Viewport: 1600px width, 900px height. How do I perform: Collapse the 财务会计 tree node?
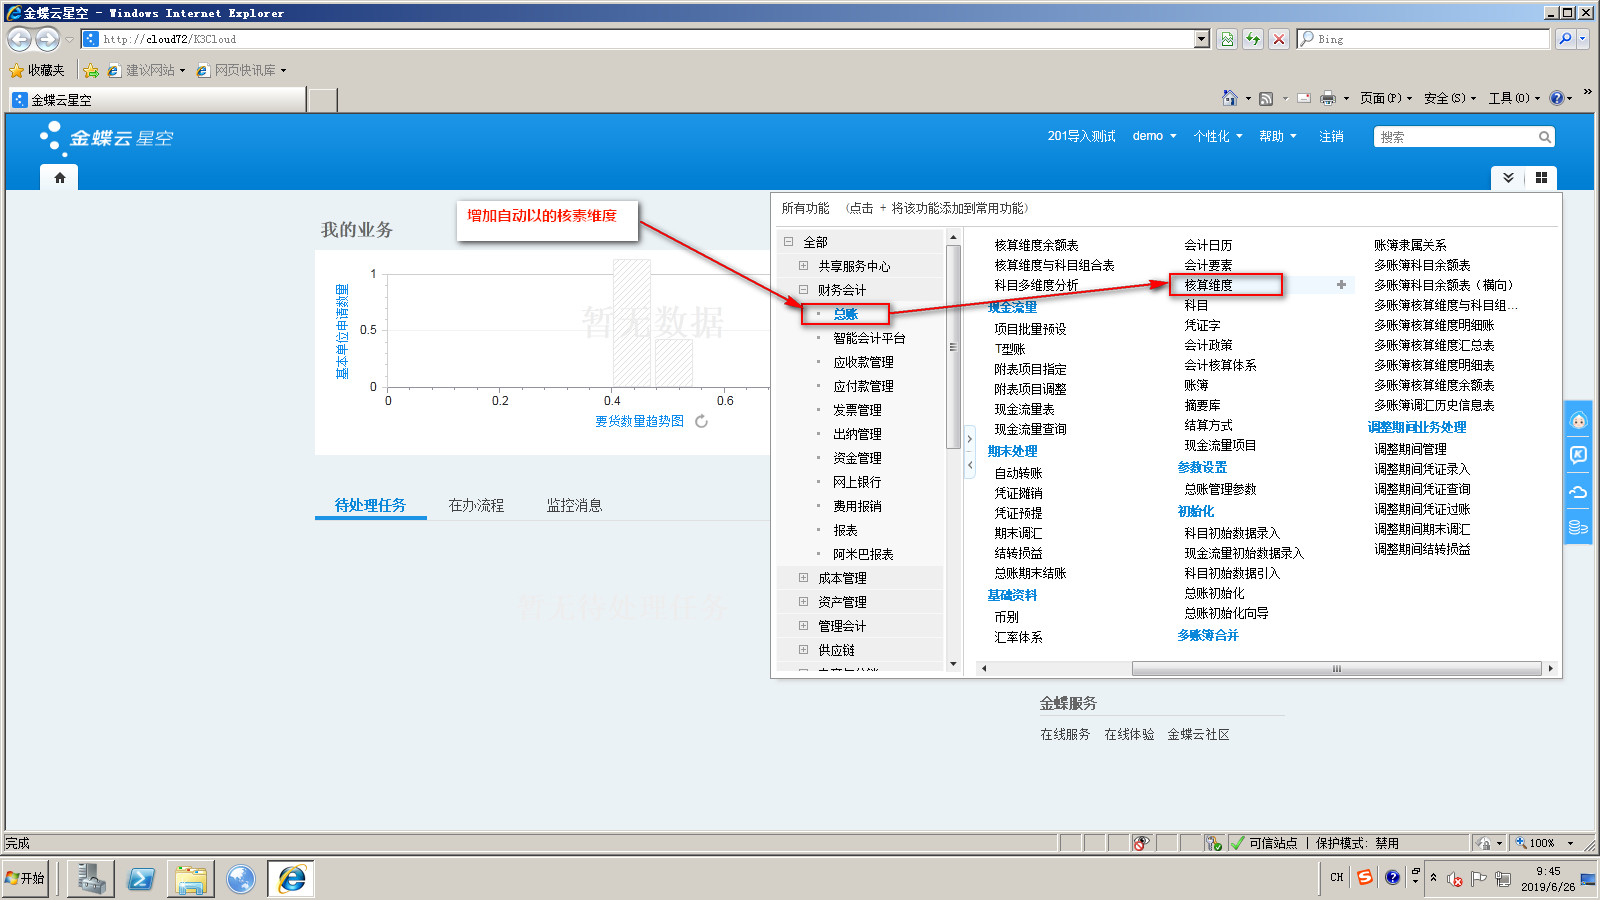803,290
